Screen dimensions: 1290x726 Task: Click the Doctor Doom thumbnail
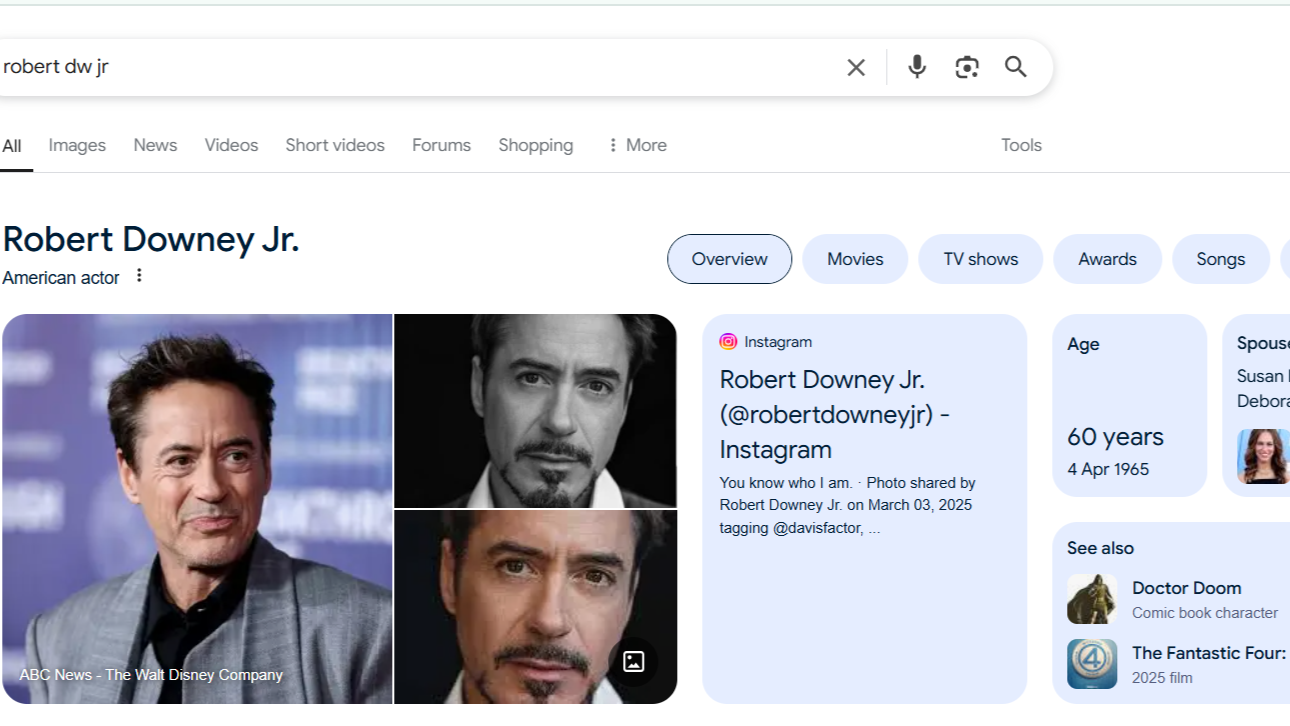(x=1092, y=599)
